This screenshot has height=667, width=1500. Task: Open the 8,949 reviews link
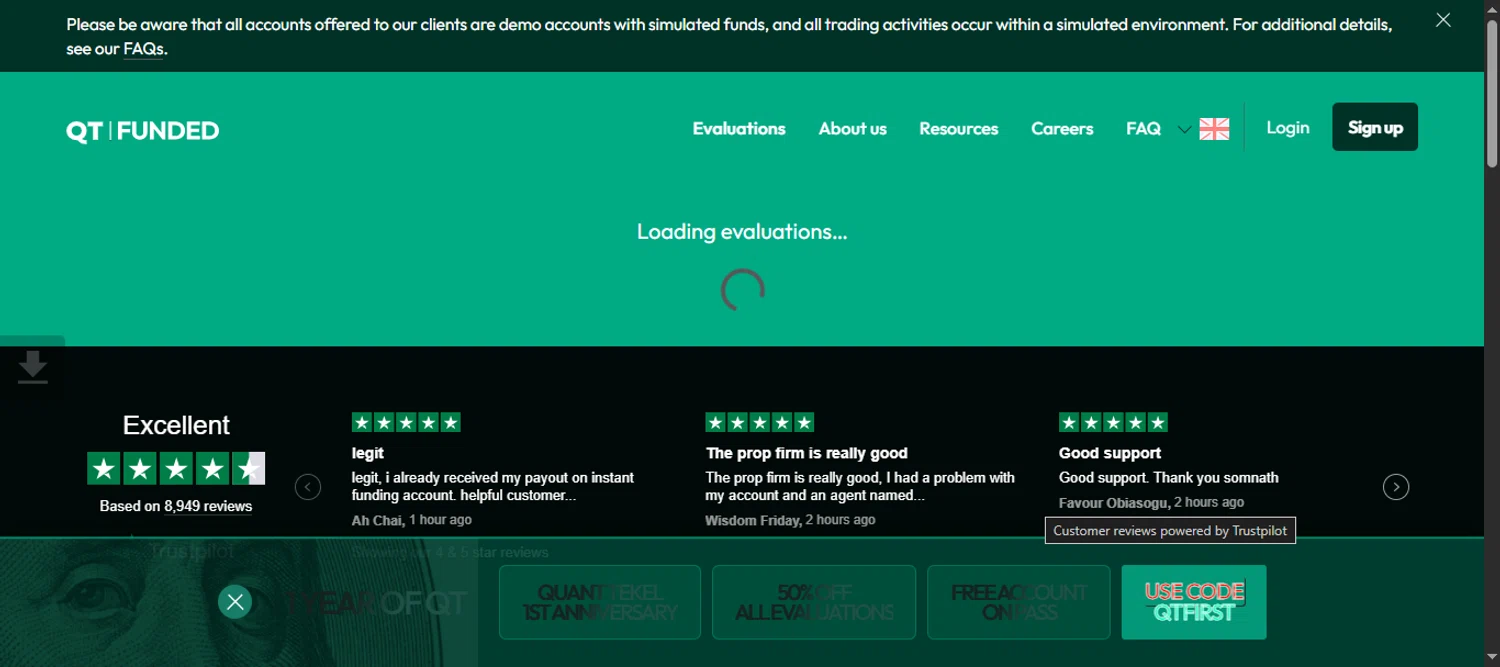pos(208,506)
